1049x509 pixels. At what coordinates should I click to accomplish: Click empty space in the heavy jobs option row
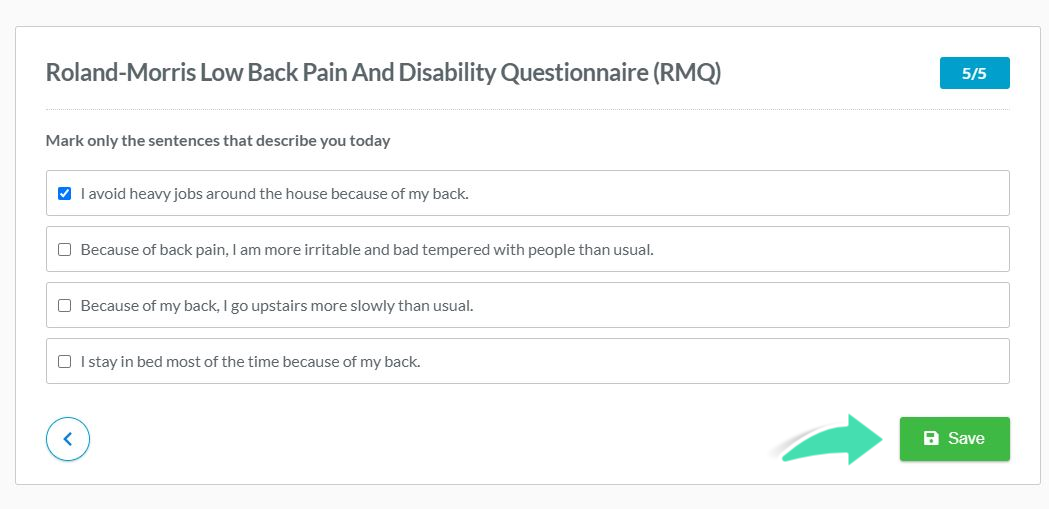coord(736,193)
